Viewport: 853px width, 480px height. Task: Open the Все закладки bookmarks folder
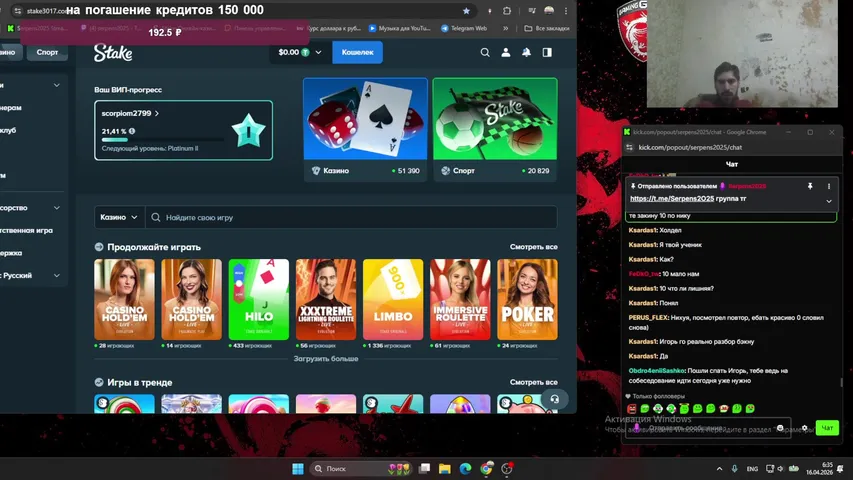(x=547, y=28)
